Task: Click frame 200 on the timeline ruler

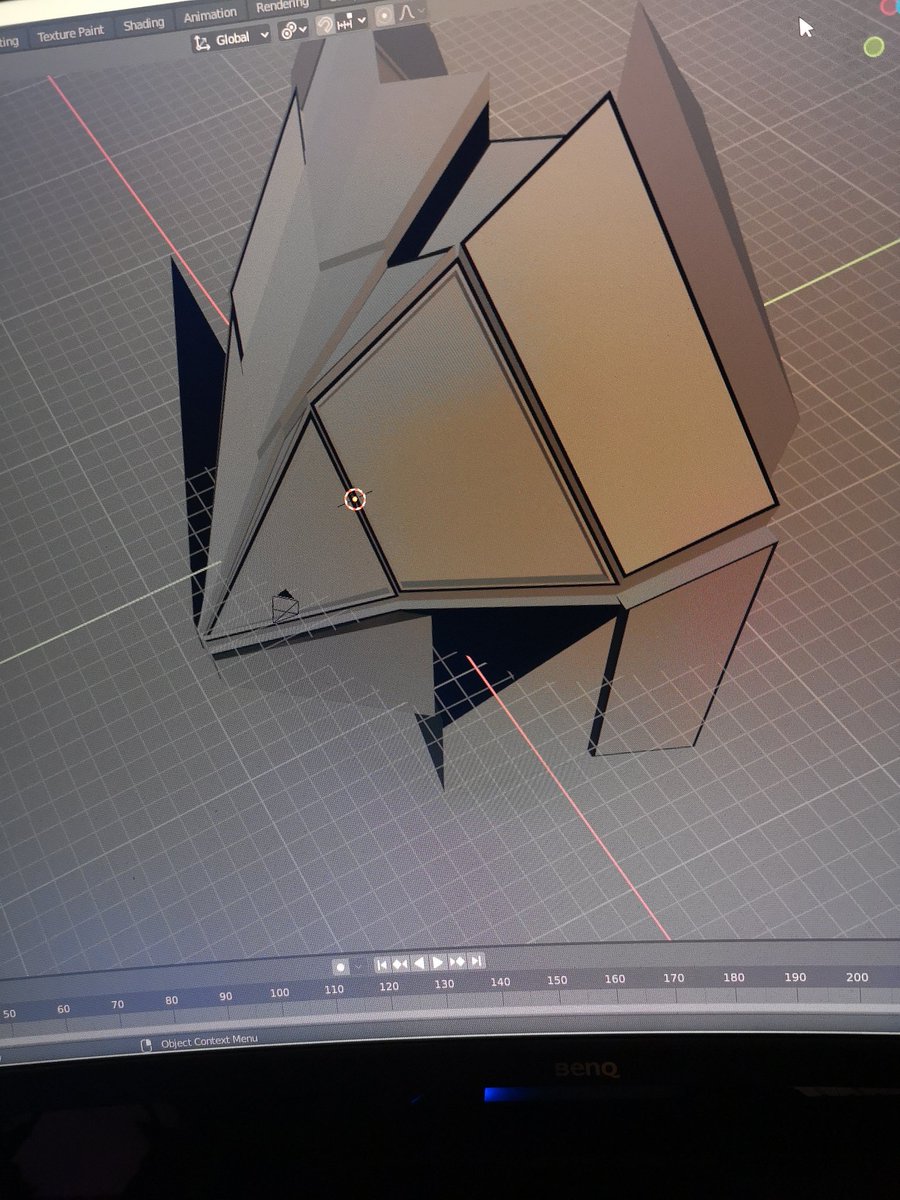Action: (857, 977)
